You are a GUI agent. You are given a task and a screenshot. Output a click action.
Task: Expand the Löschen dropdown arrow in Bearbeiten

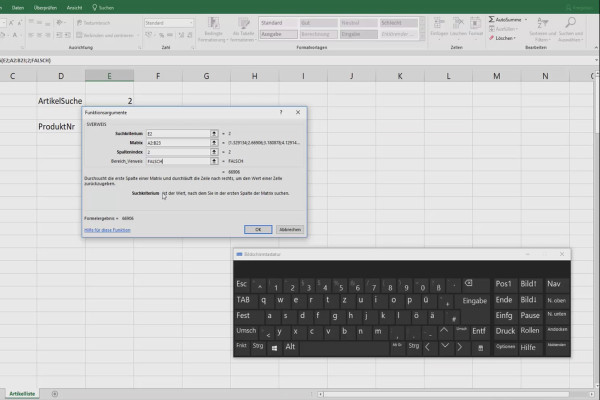click(515, 38)
